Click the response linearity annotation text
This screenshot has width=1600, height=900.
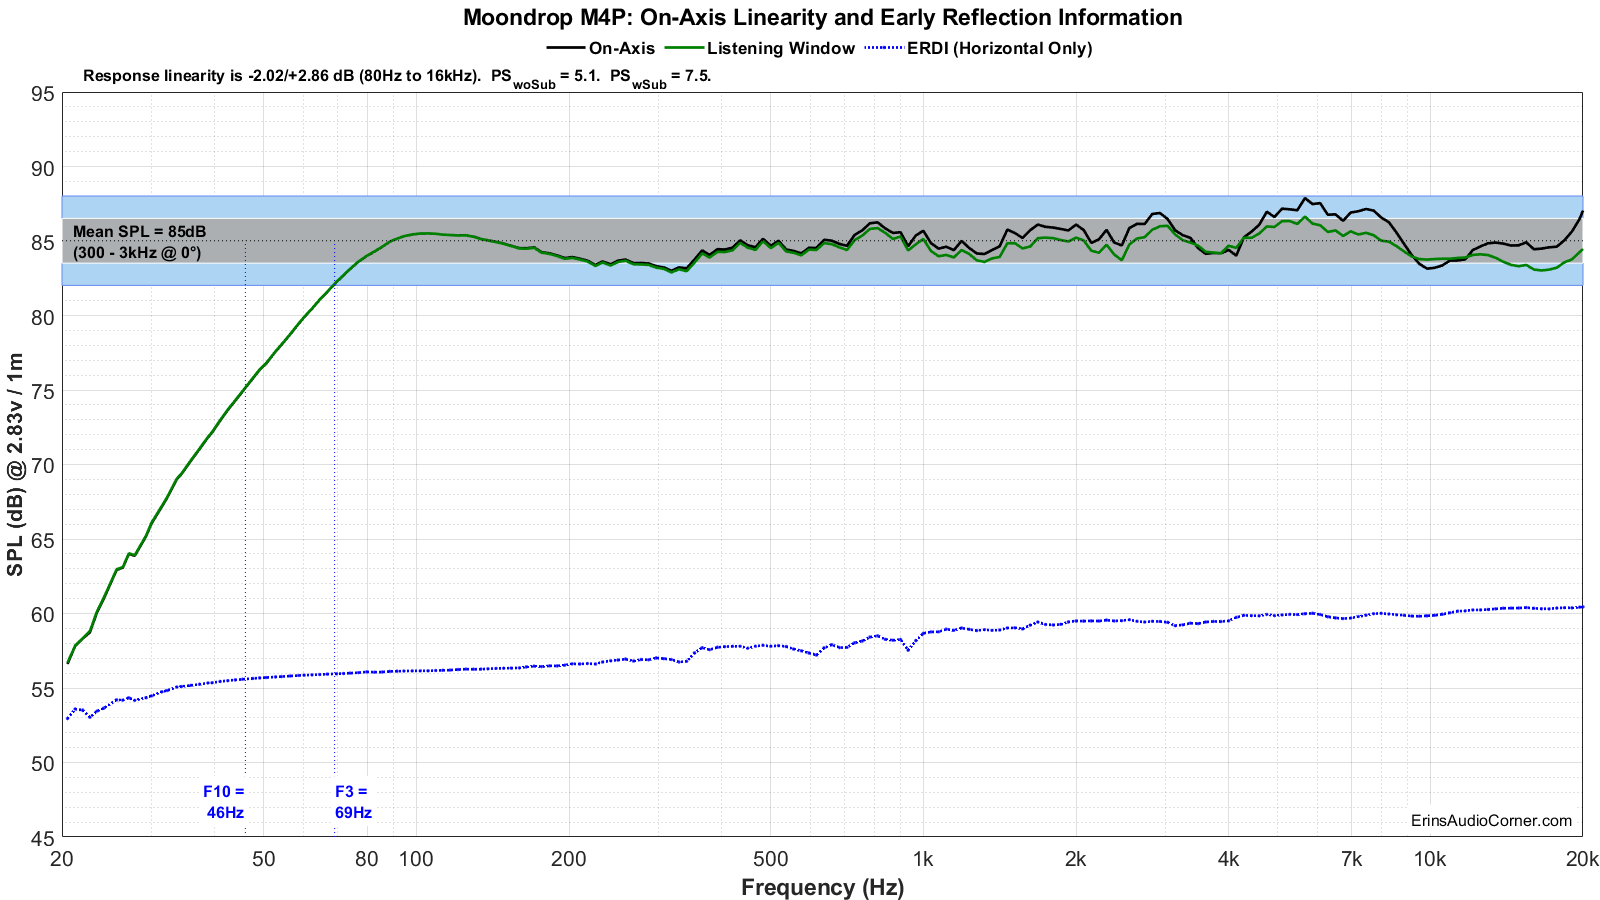(x=397, y=77)
